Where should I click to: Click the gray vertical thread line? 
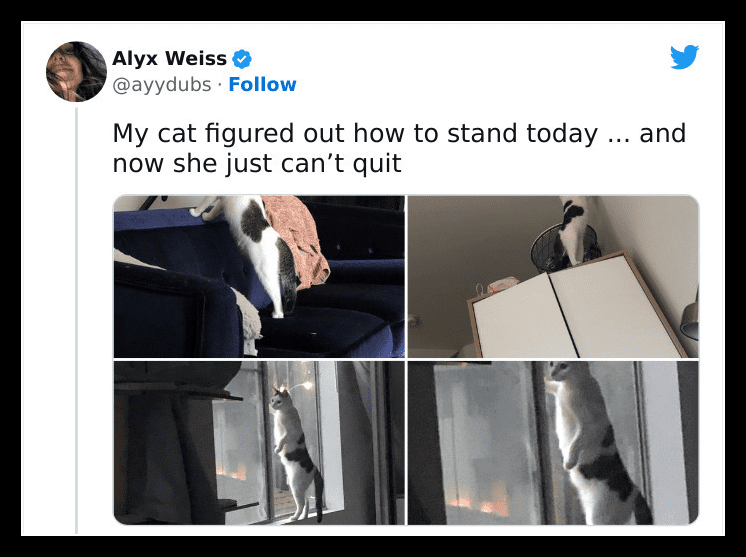(77, 321)
